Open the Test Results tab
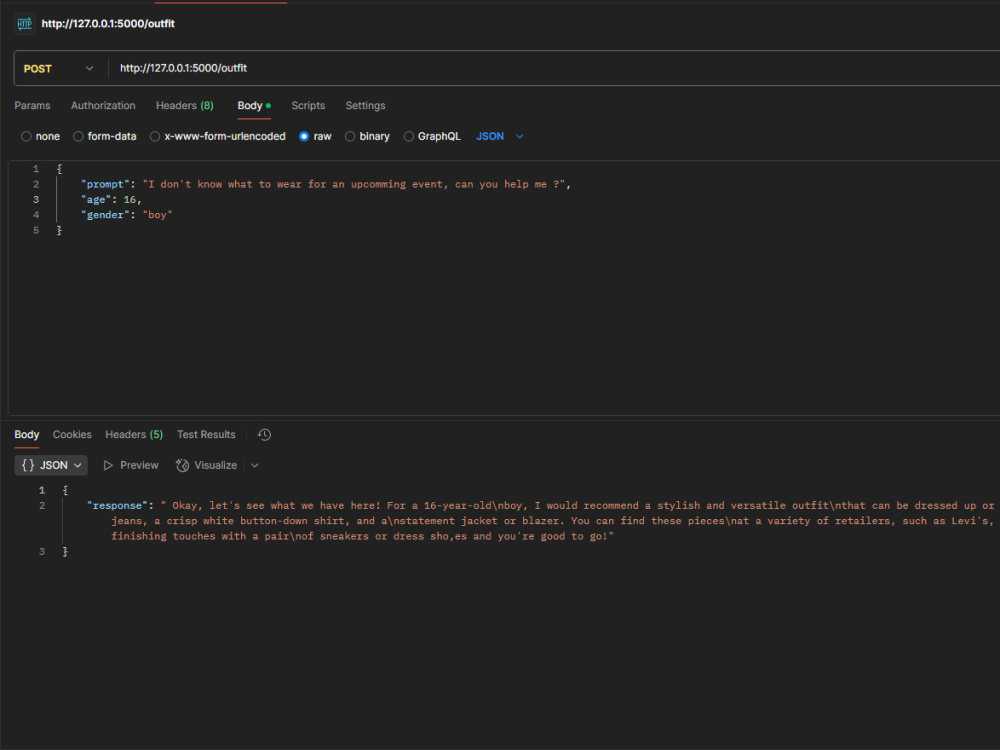Viewport: 1000px width, 750px height. coord(206,434)
